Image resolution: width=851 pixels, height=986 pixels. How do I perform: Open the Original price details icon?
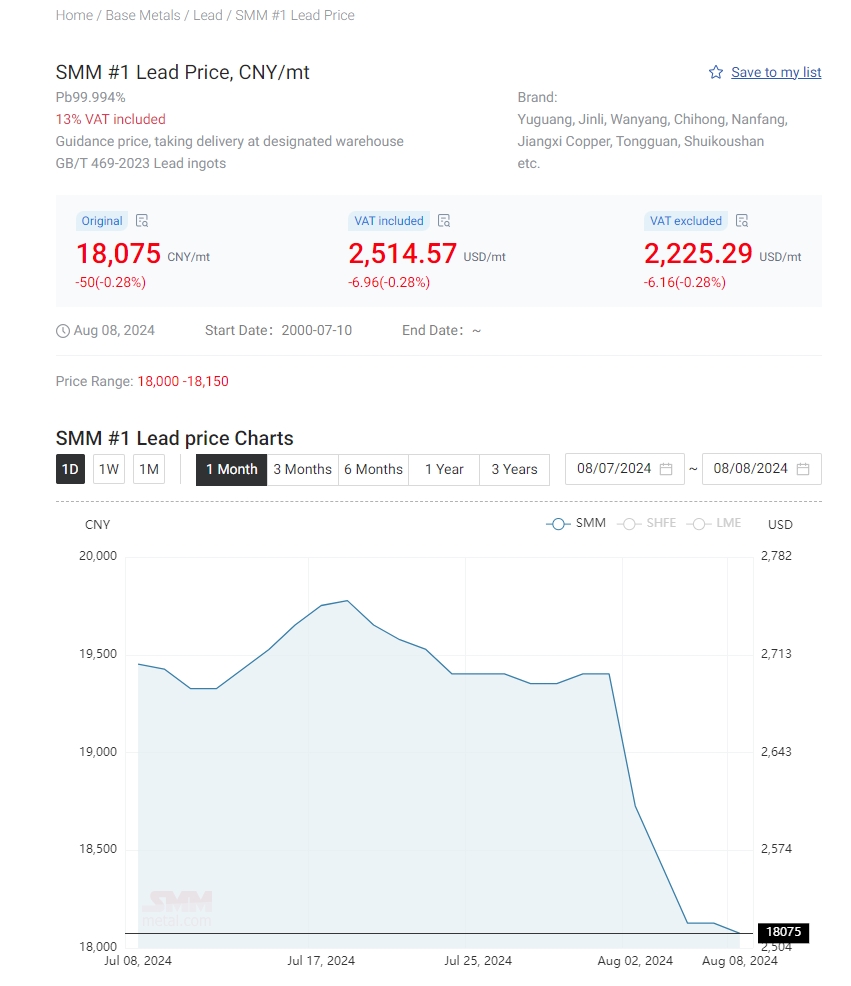point(142,221)
